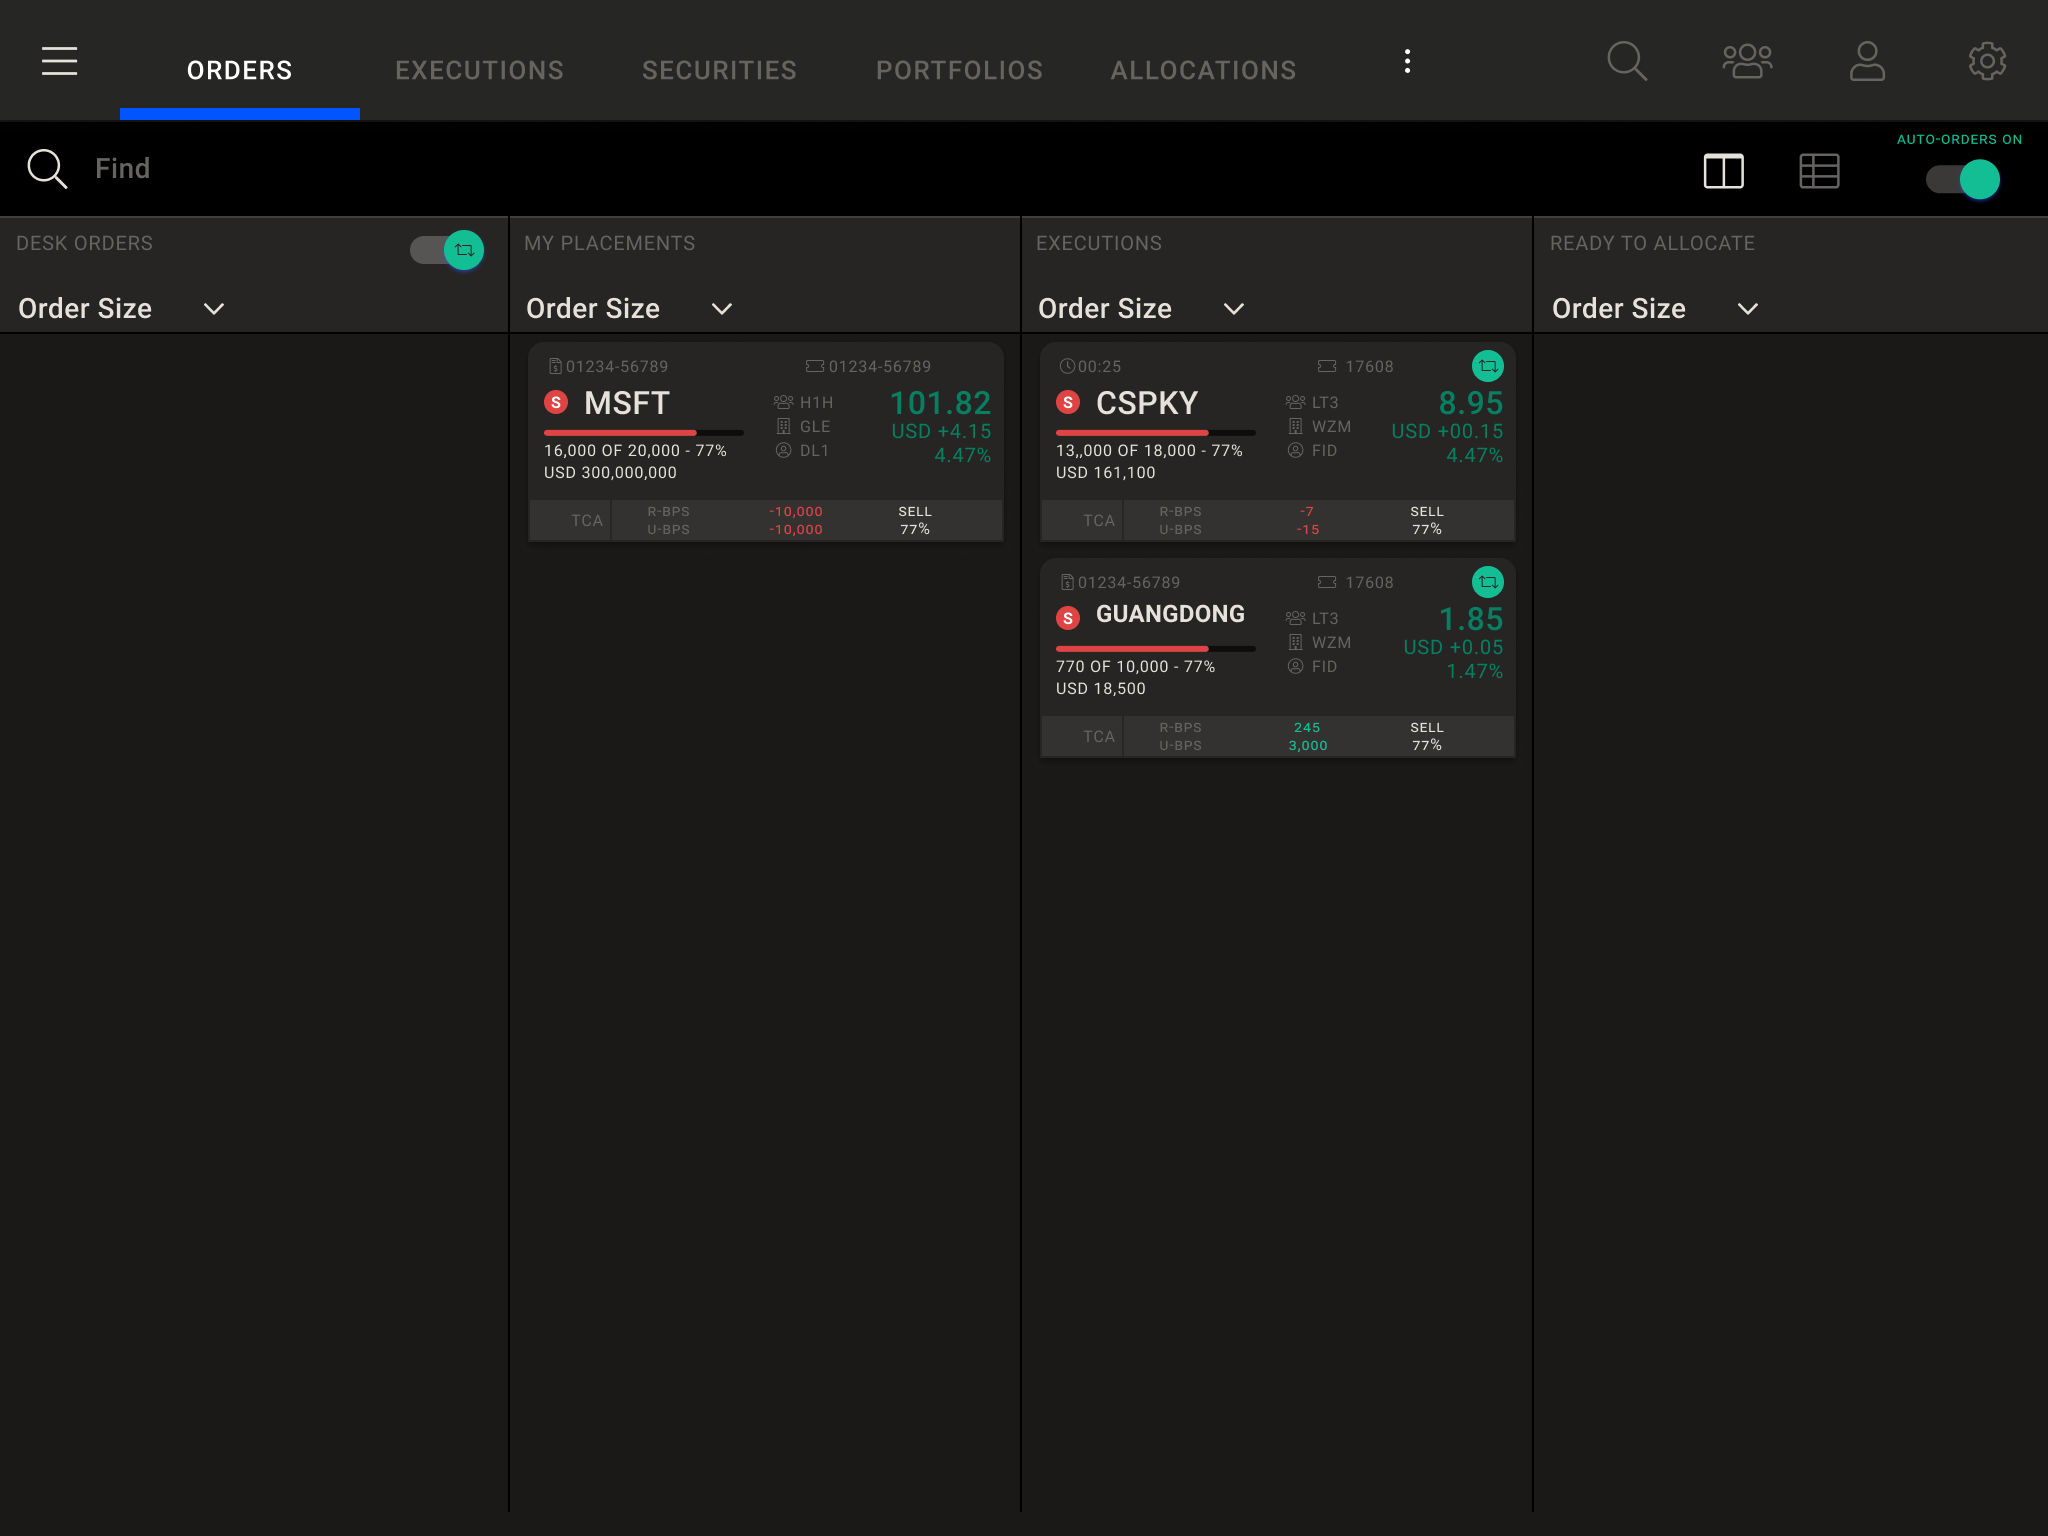
Task: Switch to the Executions tab
Action: [479, 70]
